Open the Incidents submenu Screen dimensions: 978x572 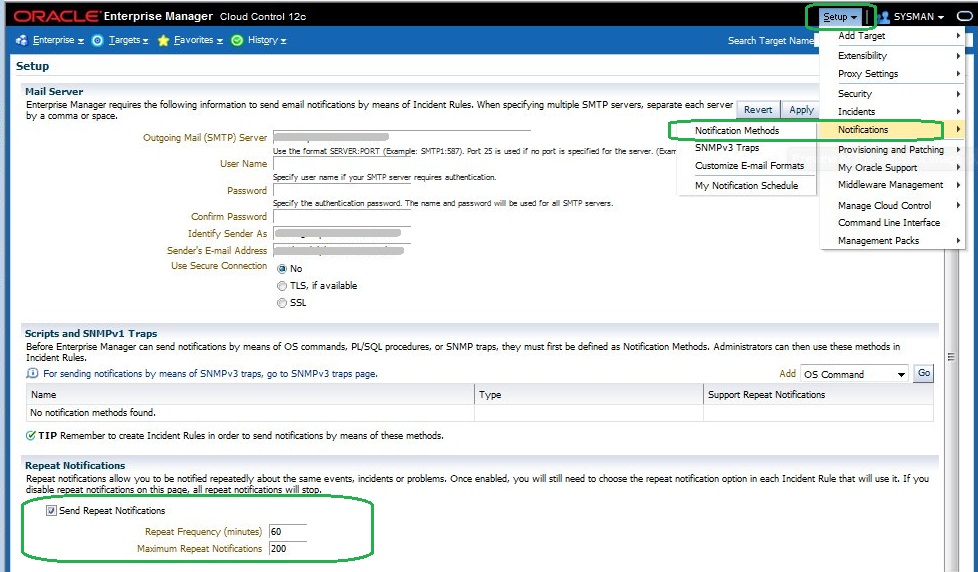[x=892, y=112]
